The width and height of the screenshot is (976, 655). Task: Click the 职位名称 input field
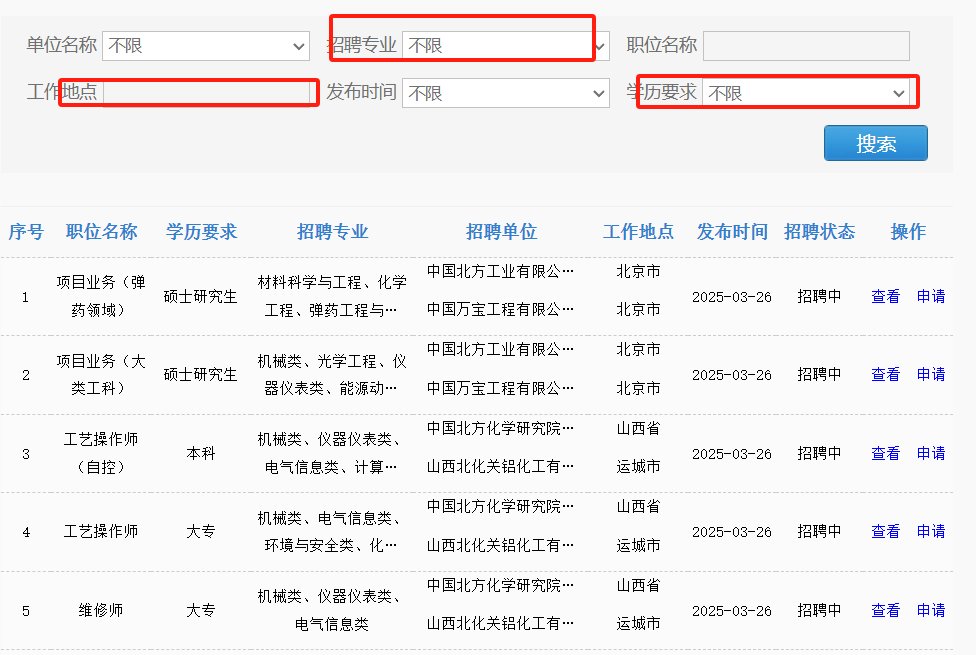[x=804, y=46]
